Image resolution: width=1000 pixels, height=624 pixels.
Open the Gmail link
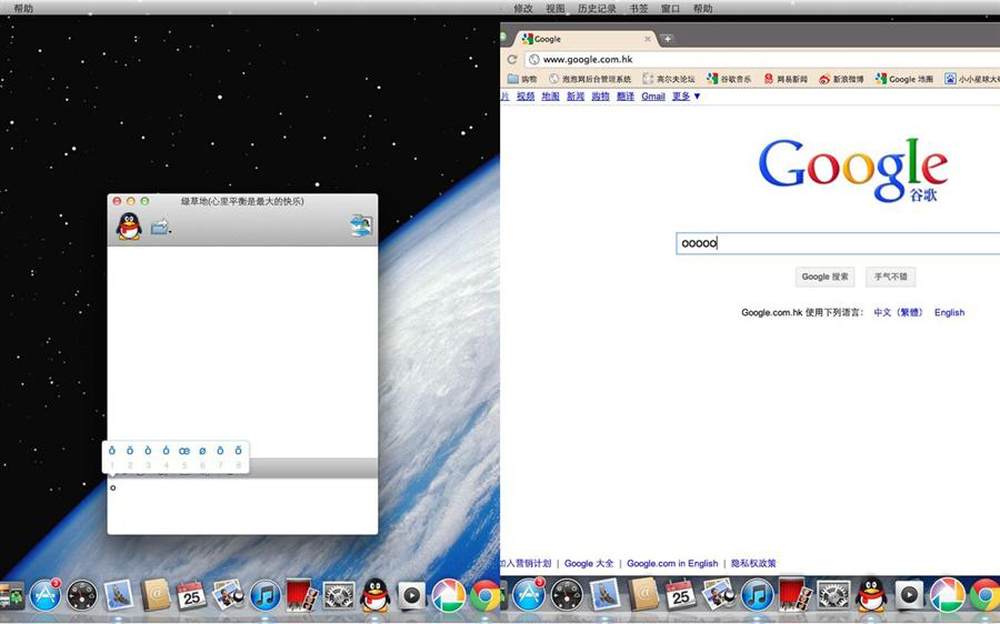point(653,96)
